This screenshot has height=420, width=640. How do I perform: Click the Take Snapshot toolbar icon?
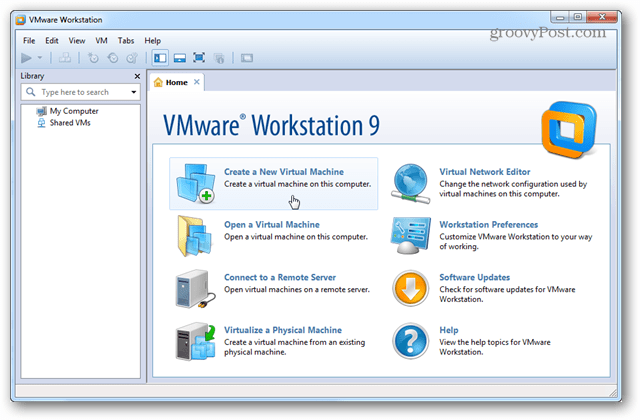pos(93,58)
